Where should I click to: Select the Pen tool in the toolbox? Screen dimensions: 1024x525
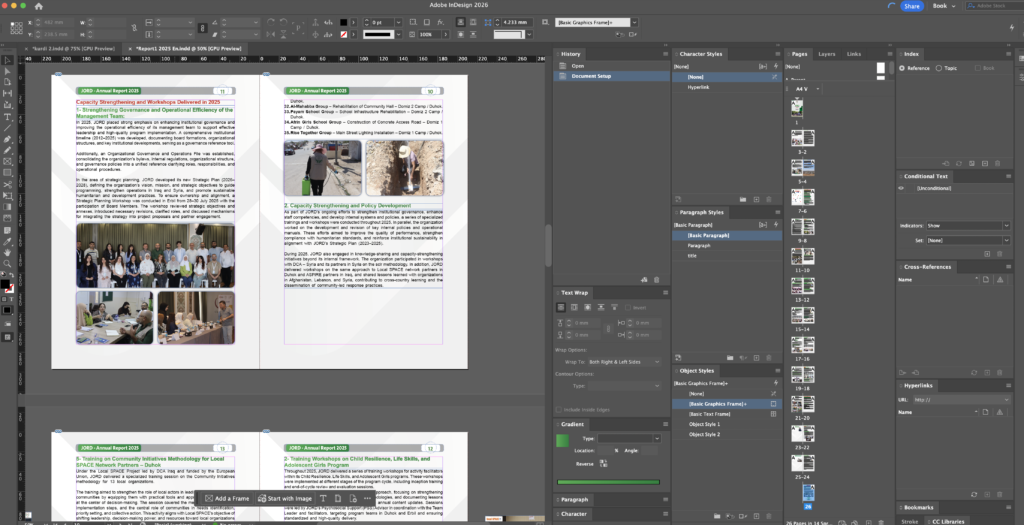(x=7, y=138)
